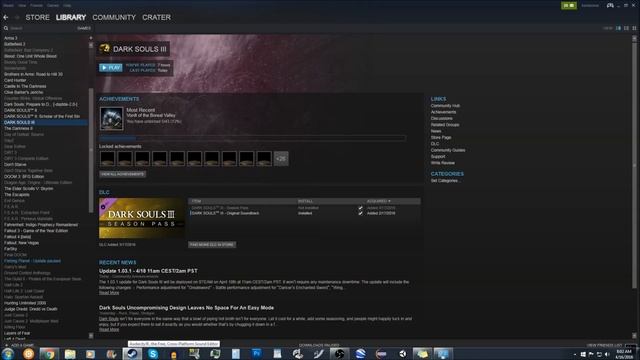The height and width of the screenshot is (360, 640).
Task: Go back with the left arrow
Action: 6,18
